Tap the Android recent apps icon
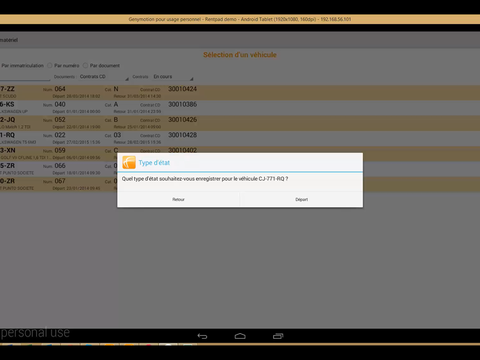 click(x=278, y=336)
